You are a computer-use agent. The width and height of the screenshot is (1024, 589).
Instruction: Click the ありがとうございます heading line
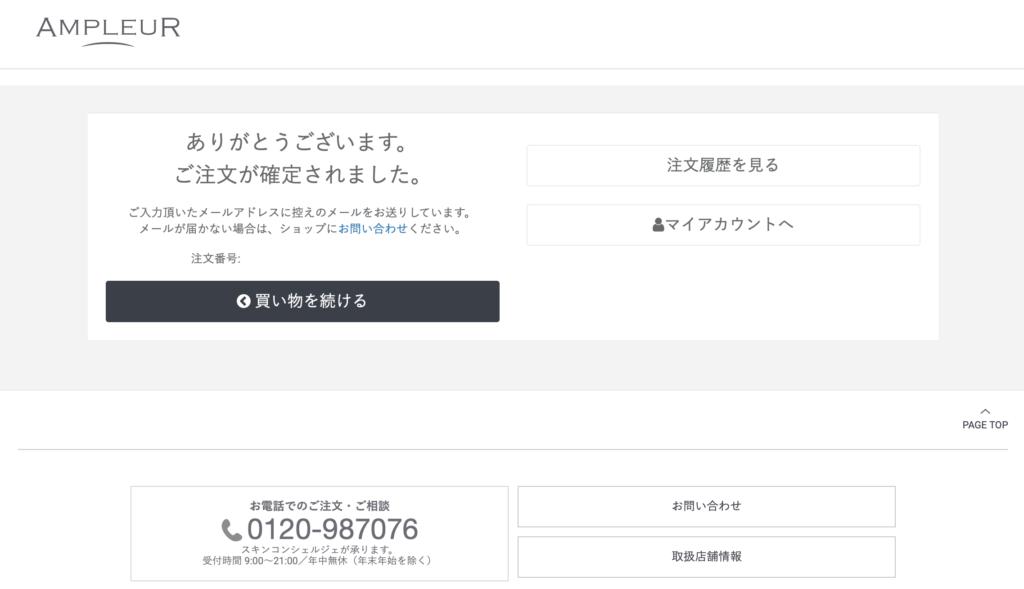(299, 142)
